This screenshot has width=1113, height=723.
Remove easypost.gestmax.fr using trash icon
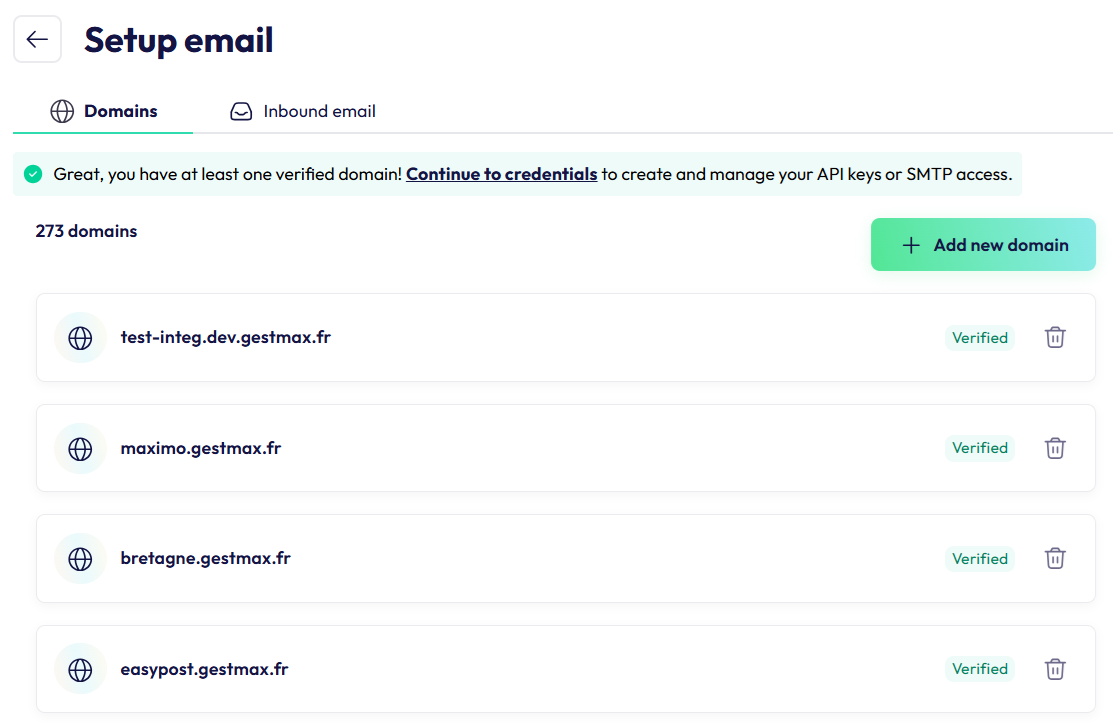tap(1055, 669)
